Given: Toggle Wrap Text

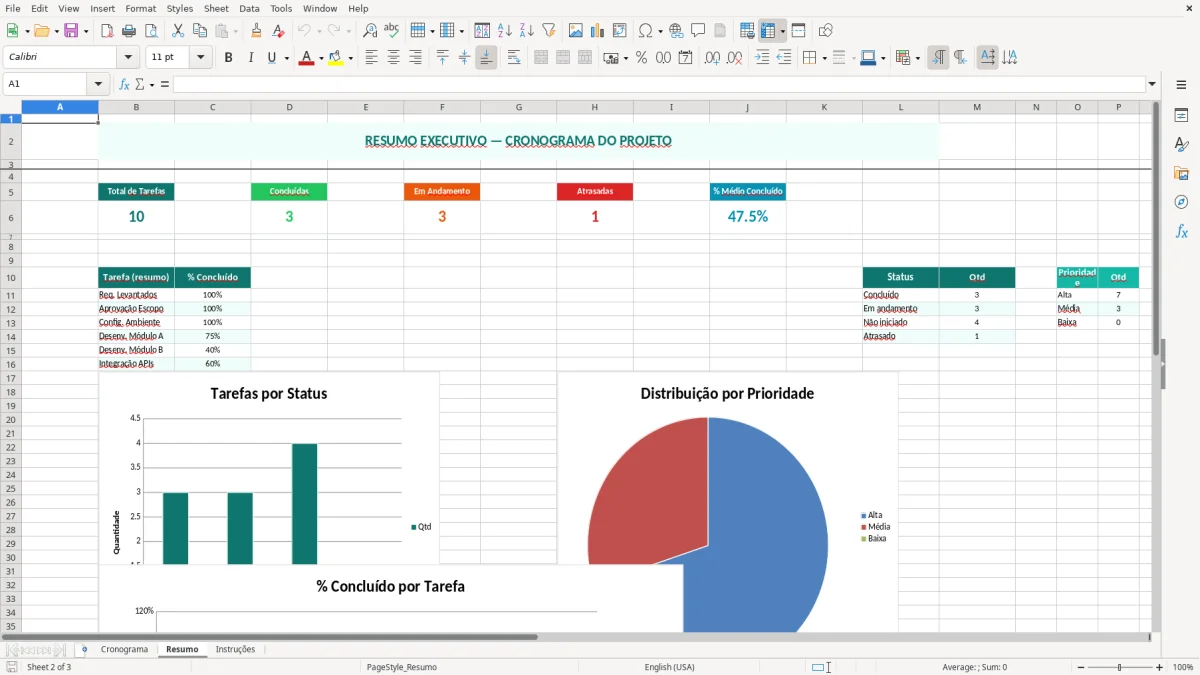Looking at the screenshot, I should click(514, 58).
